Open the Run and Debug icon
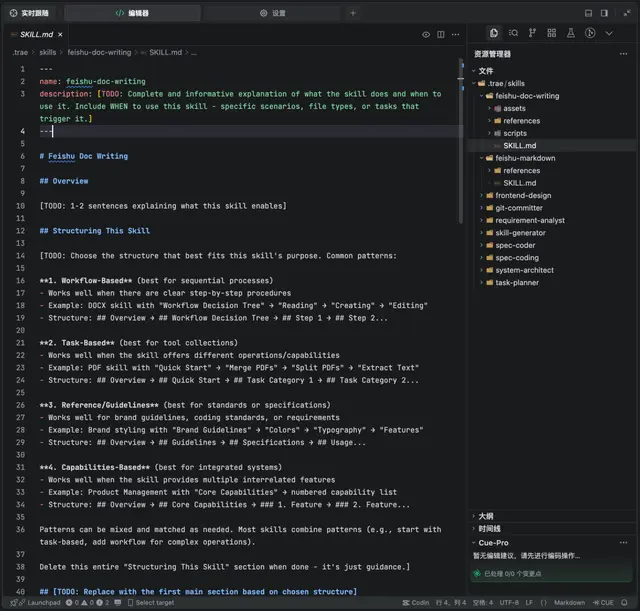This screenshot has height=611, width=640. point(590,33)
